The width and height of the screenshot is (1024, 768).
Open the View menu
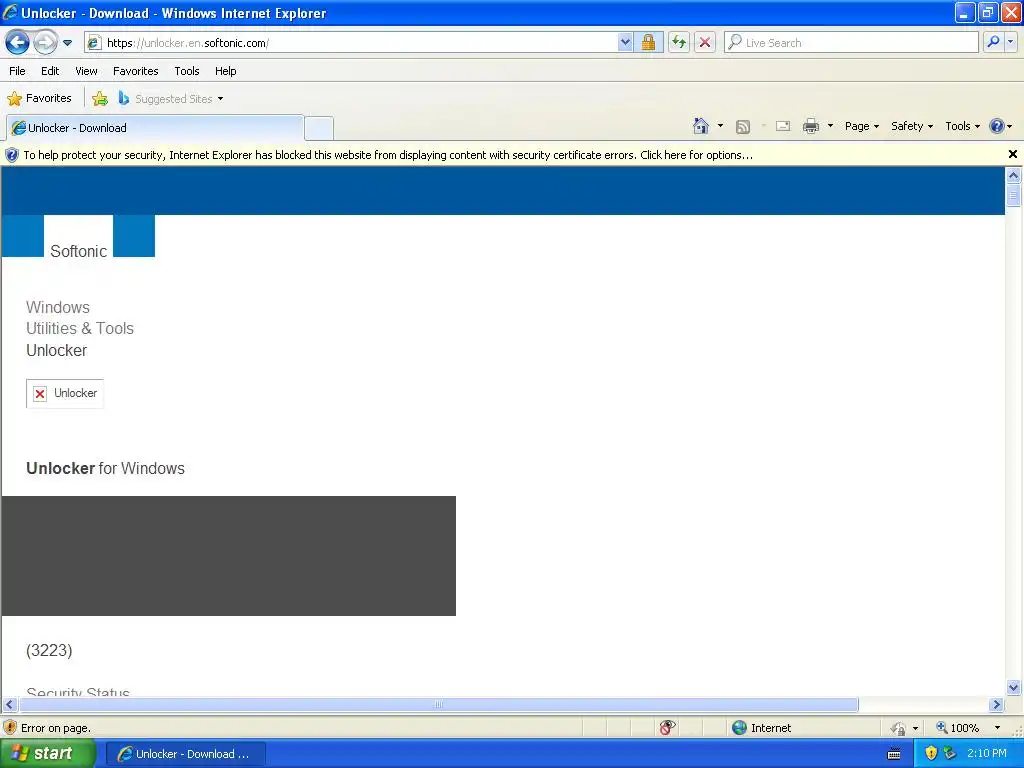click(x=86, y=71)
